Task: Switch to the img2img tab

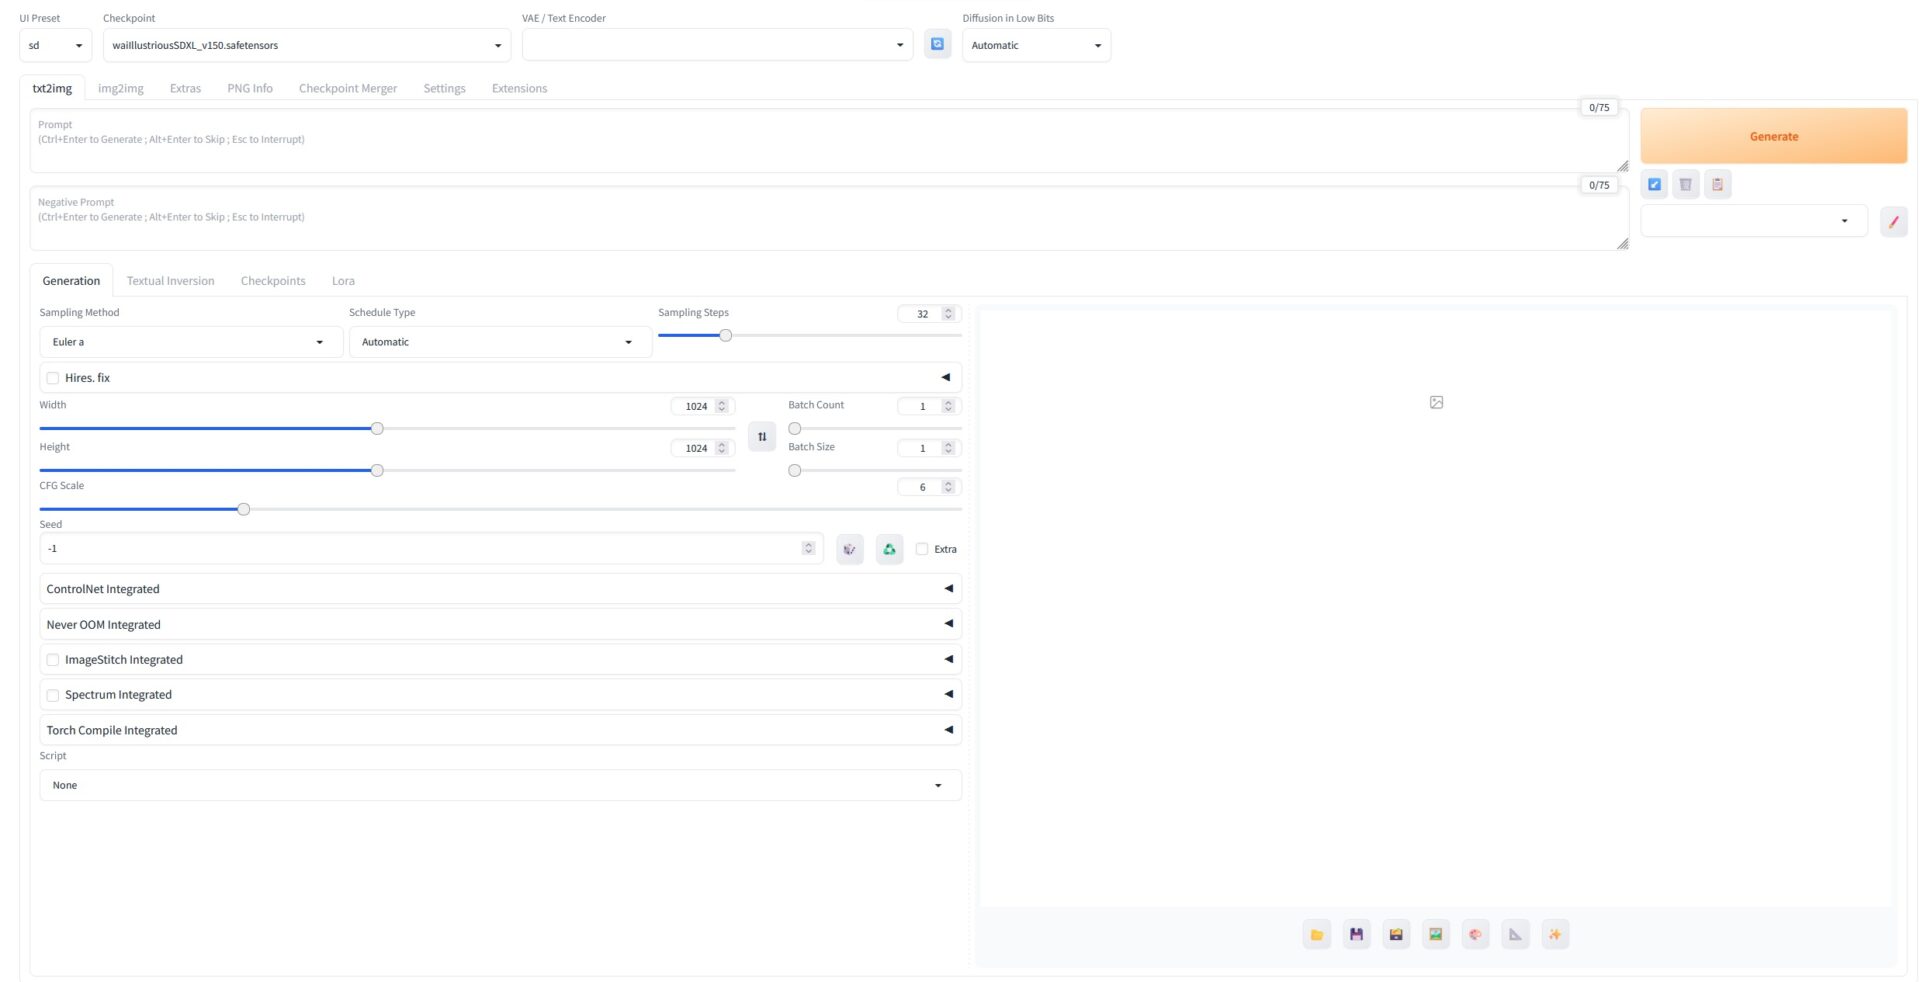Action: 121,88
